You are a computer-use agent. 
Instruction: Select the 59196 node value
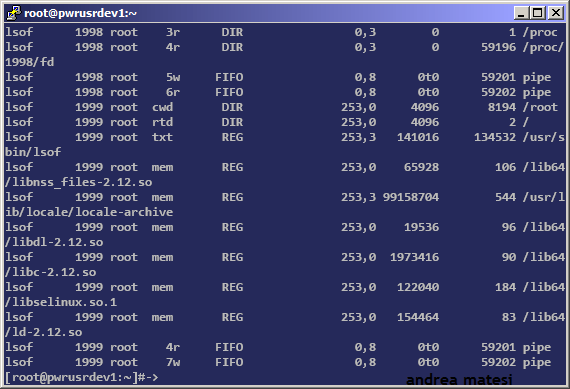coord(498,47)
